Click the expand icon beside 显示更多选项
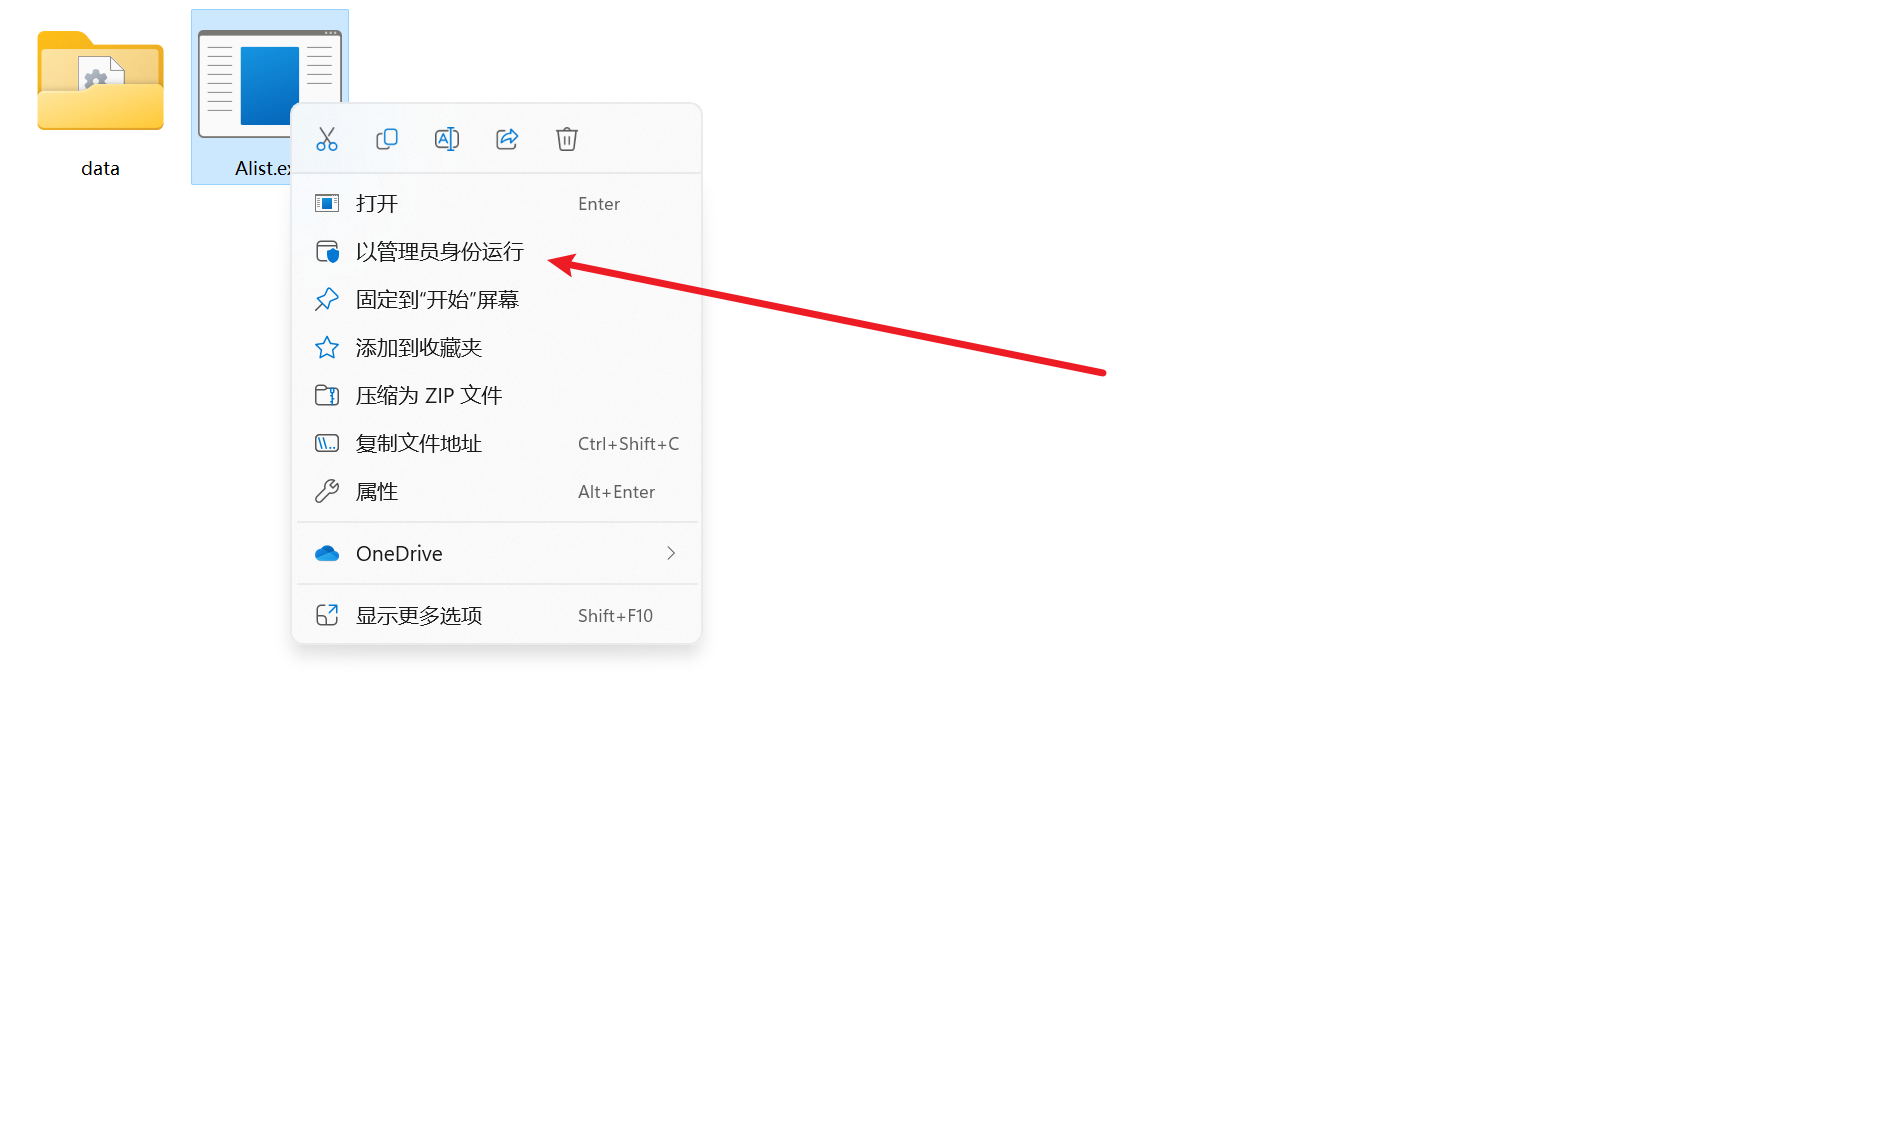This screenshot has width=1900, height=1145. [327, 616]
